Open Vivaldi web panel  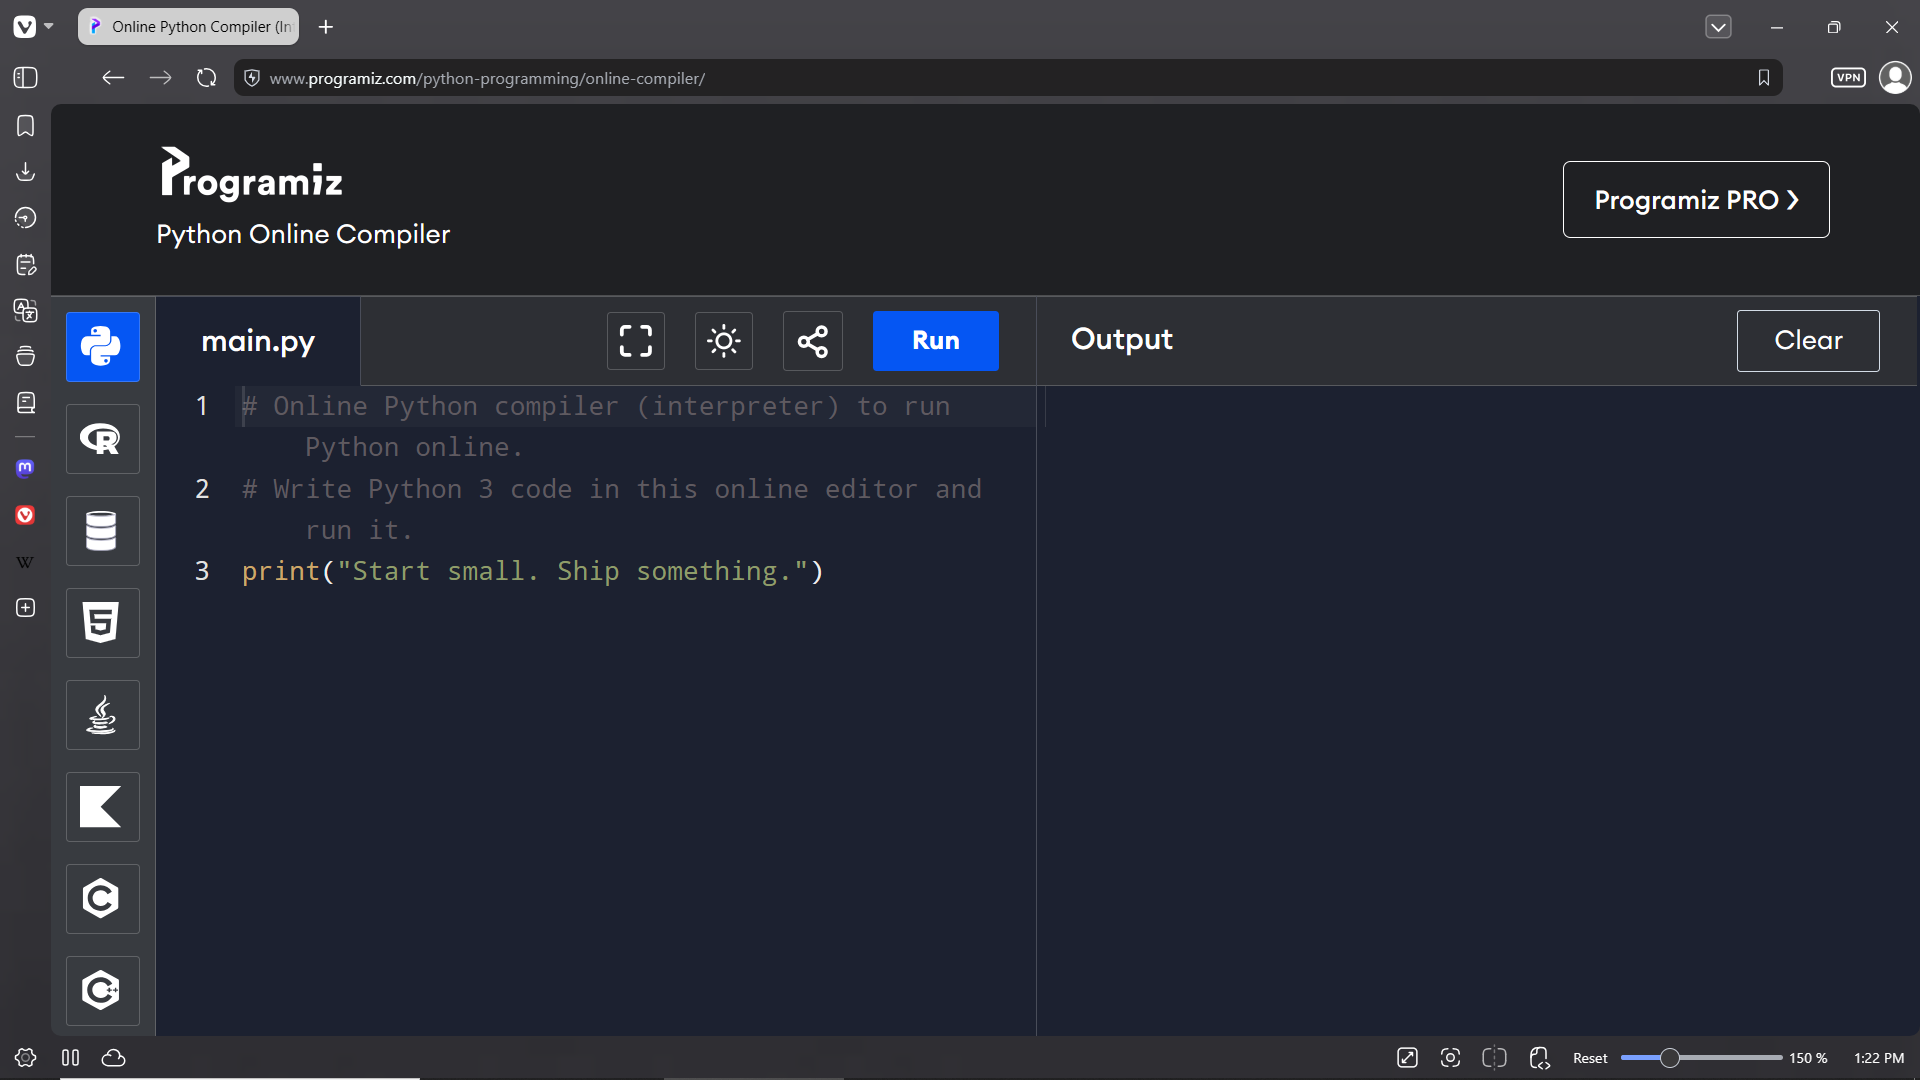click(26, 515)
